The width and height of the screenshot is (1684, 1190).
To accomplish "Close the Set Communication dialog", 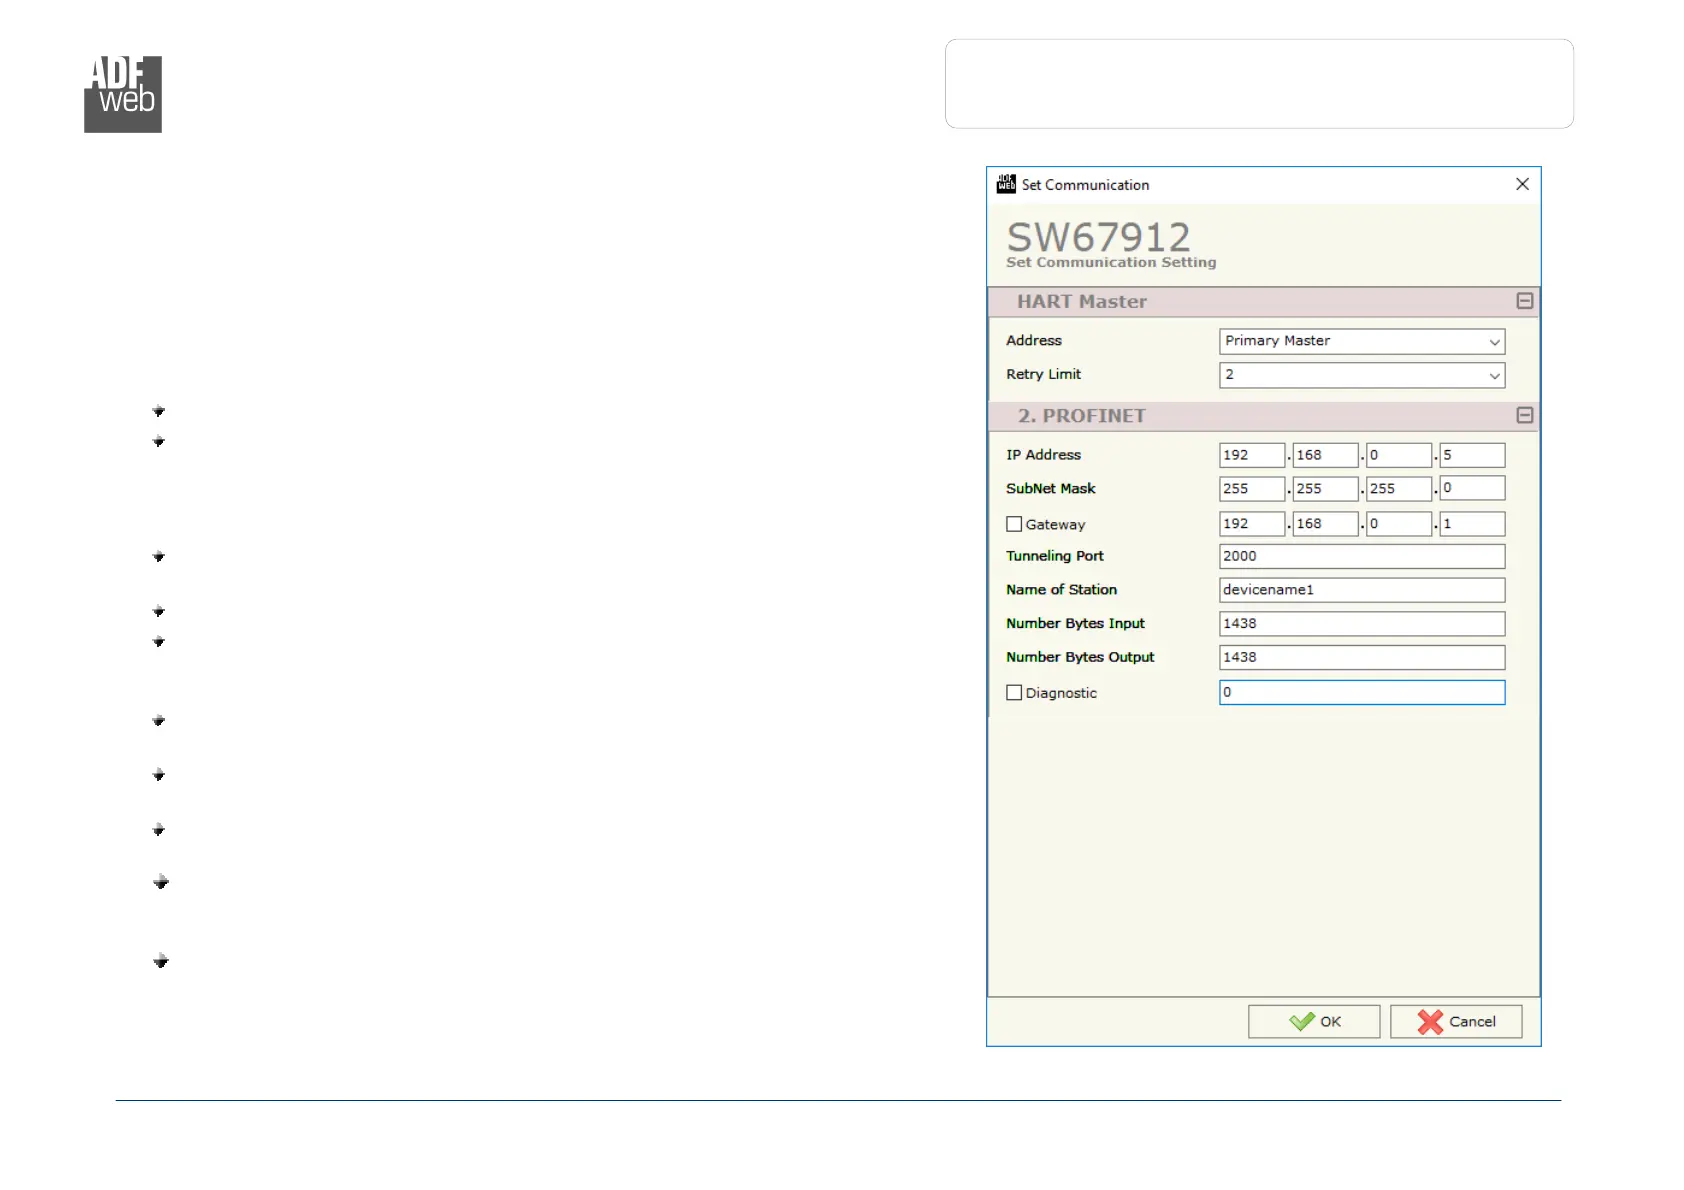I will coord(1522,184).
